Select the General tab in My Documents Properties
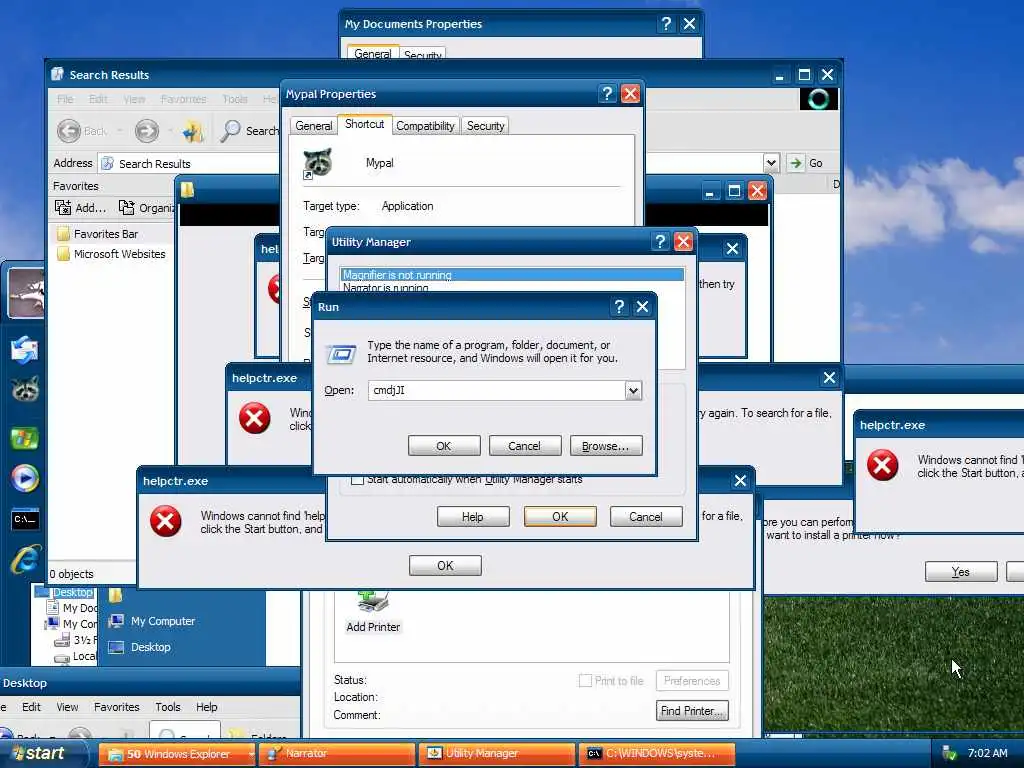Viewport: 1024px width, 768px height. click(x=372, y=54)
